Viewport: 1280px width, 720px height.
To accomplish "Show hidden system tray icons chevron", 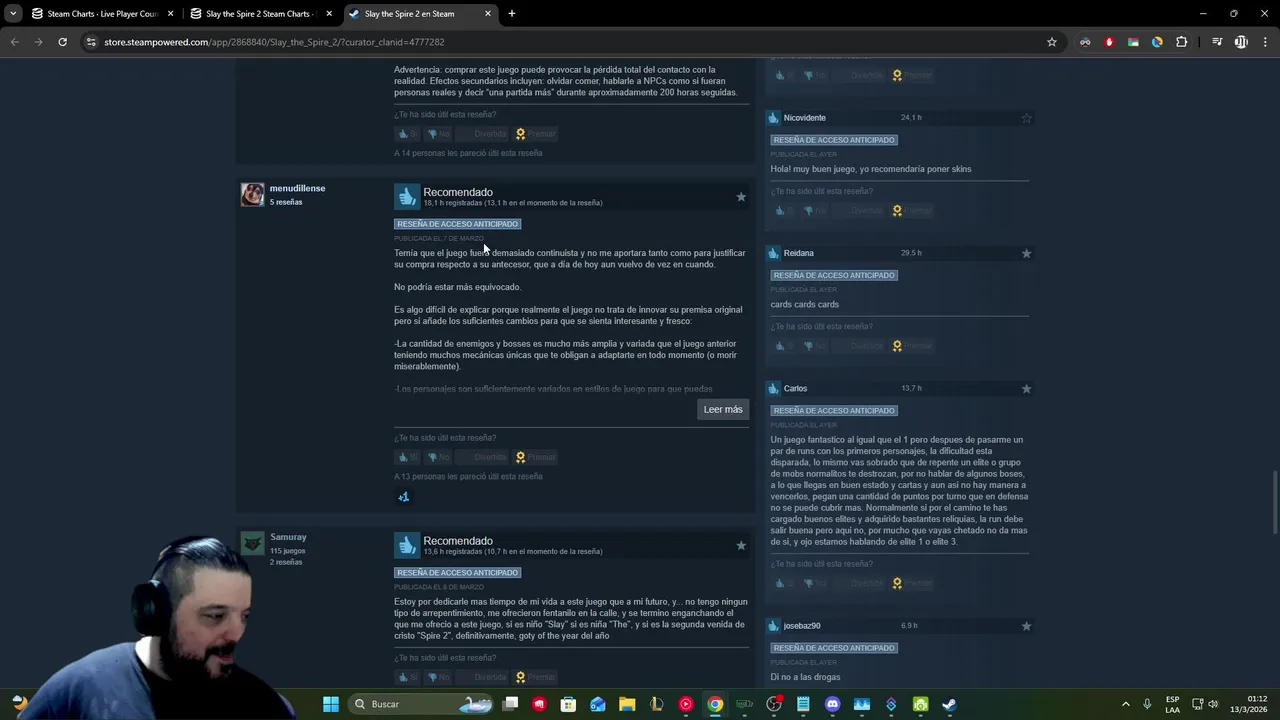I will (x=1125, y=704).
